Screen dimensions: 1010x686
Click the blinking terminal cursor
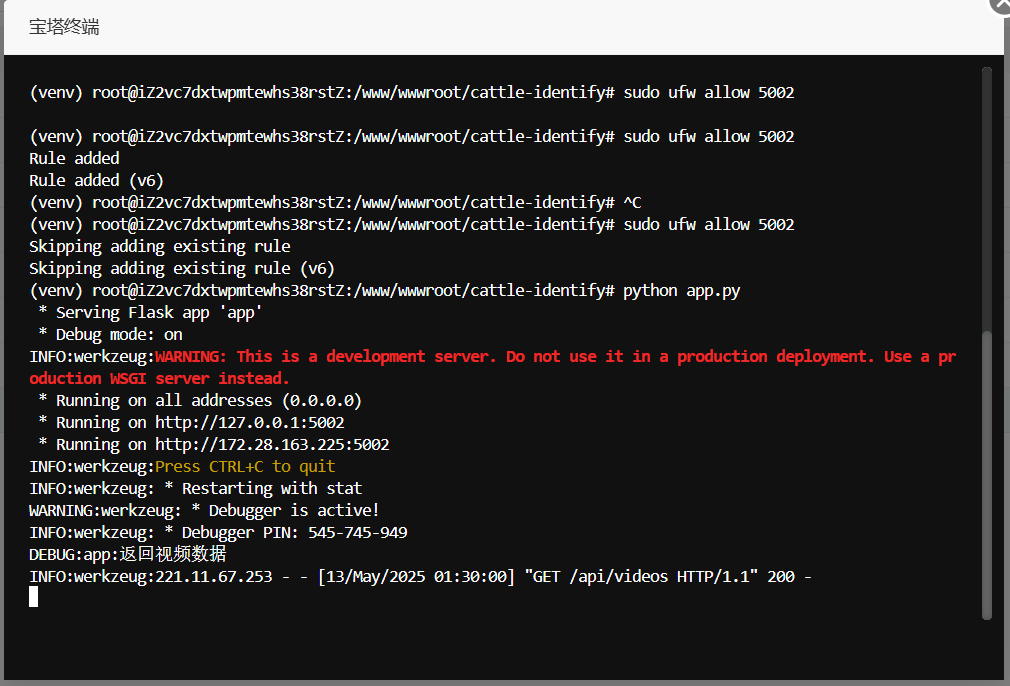tap(33, 597)
